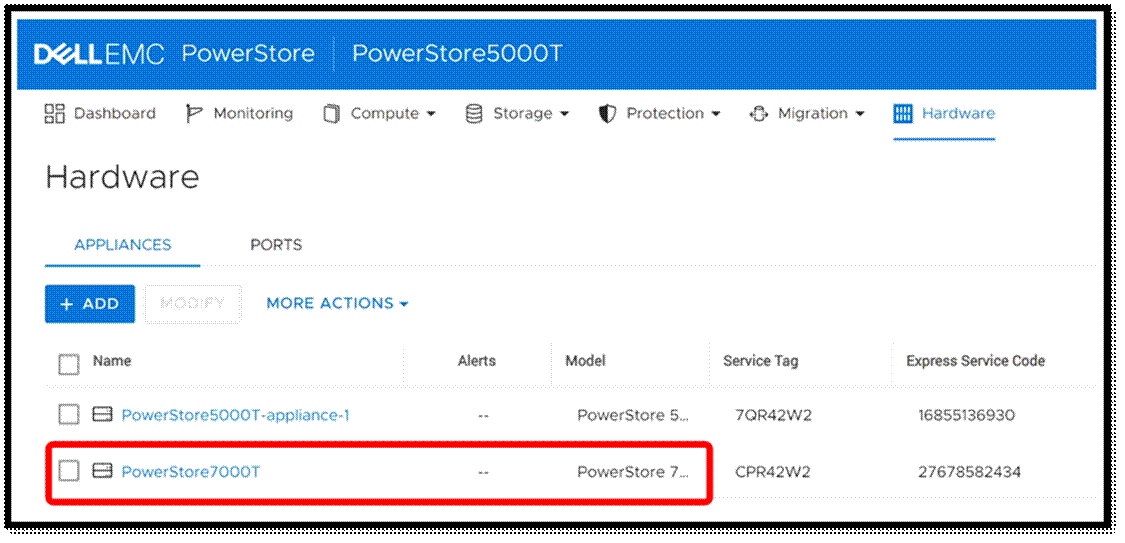Click the Dashboard grid icon
This screenshot has height=543, width=1125.
pyautogui.click(x=54, y=114)
